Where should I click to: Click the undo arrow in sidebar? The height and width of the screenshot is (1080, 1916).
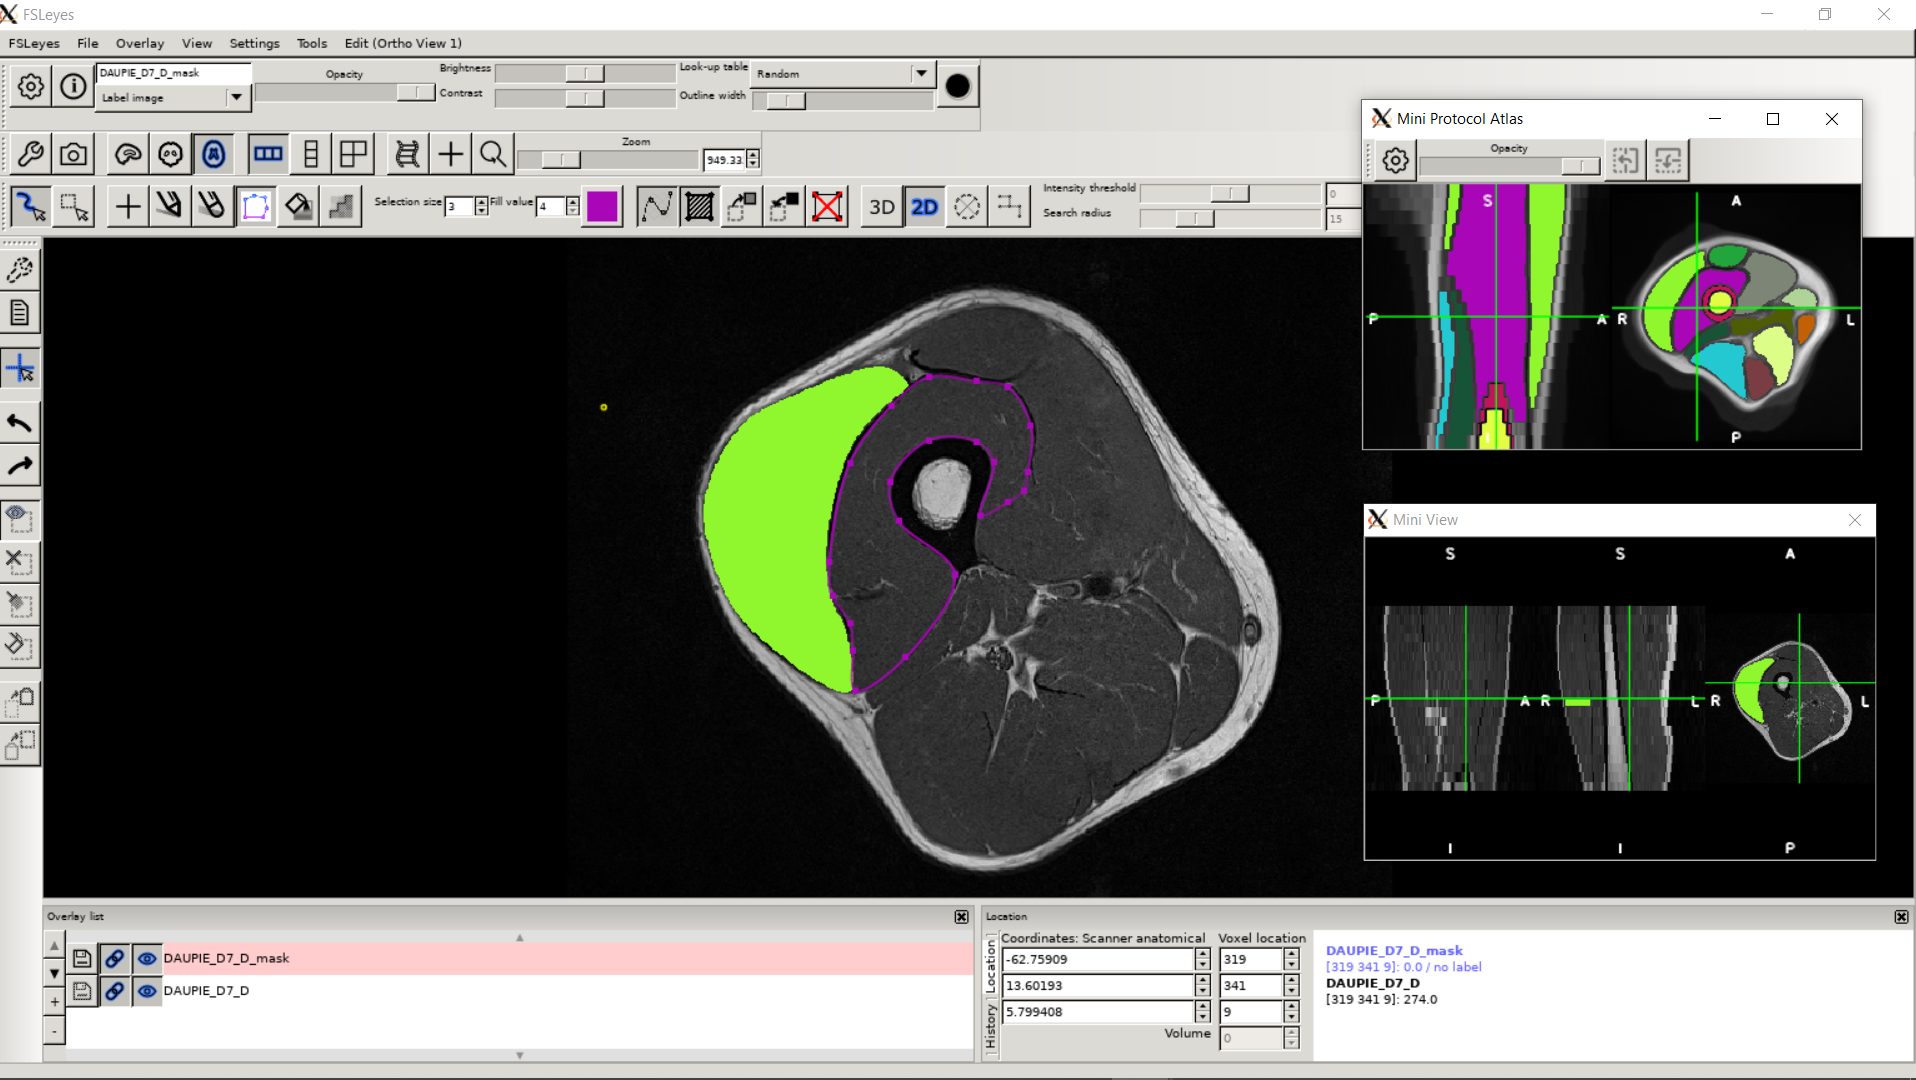click(20, 423)
